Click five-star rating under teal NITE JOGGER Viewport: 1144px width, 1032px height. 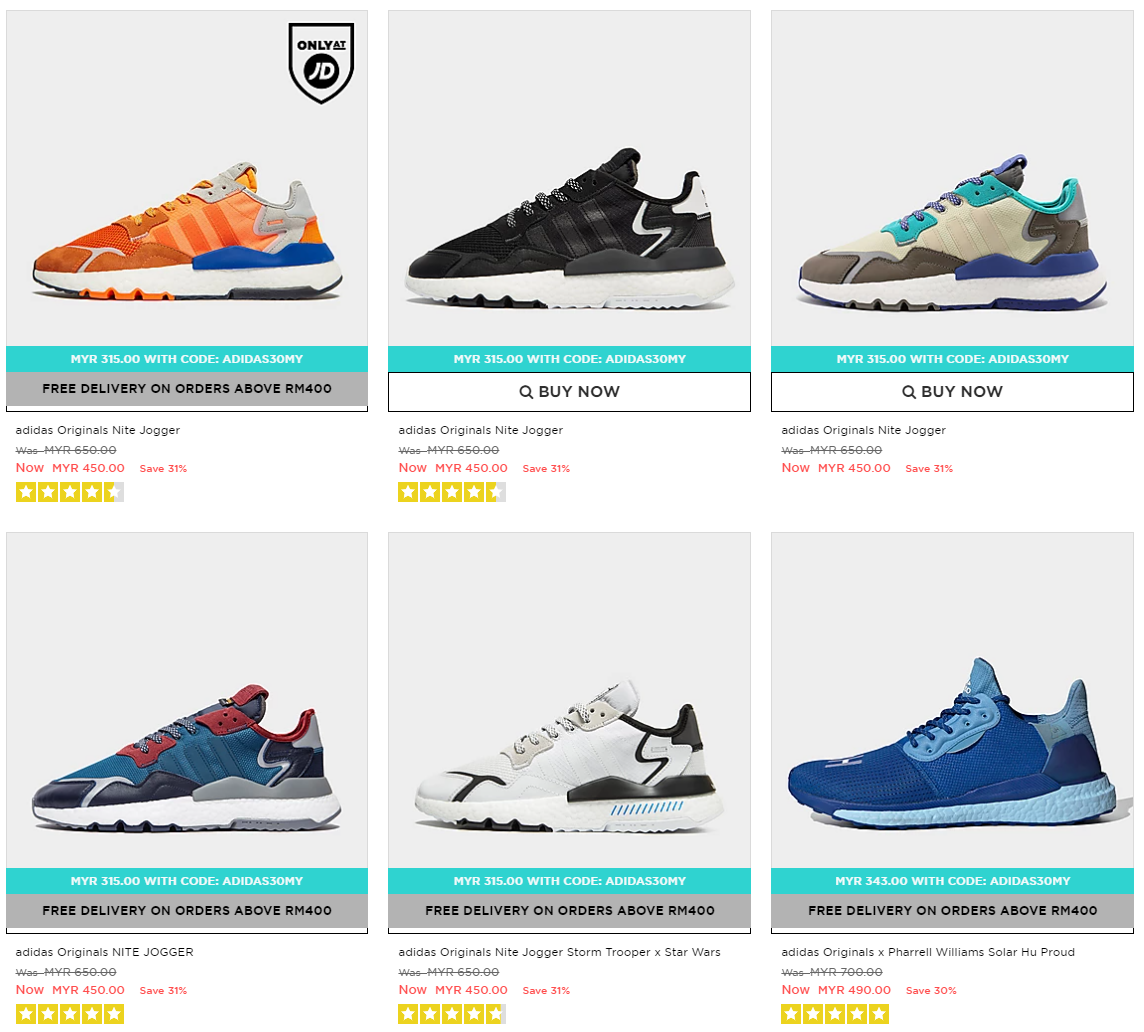point(70,1014)
